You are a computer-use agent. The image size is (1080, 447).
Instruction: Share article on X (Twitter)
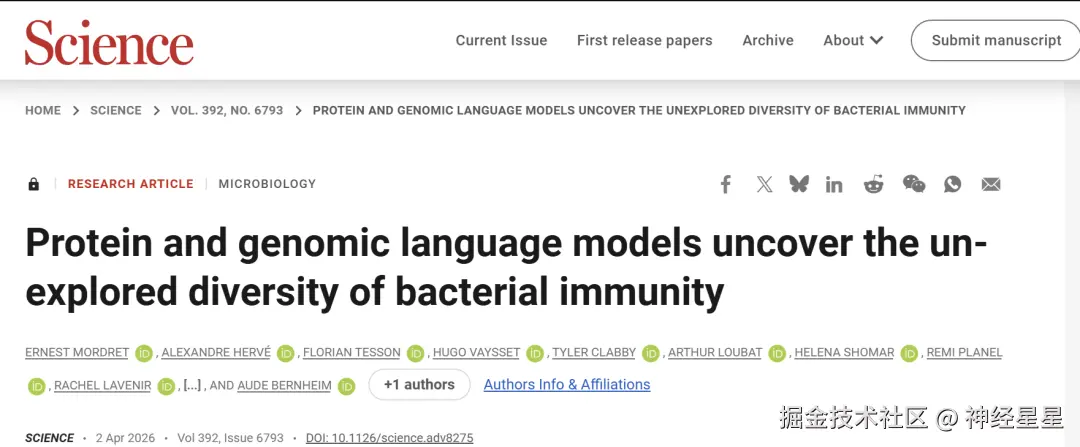tap(765, 184)
